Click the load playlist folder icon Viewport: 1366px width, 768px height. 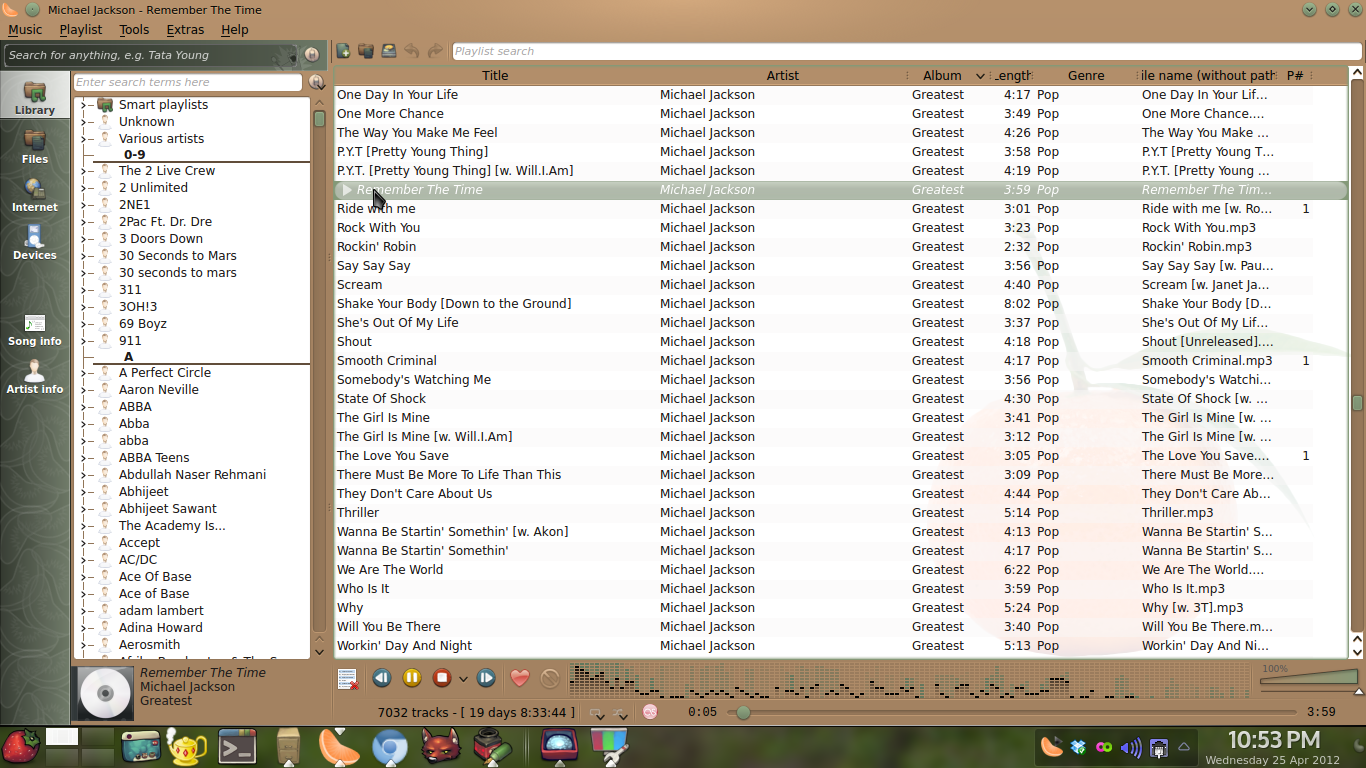366,51
